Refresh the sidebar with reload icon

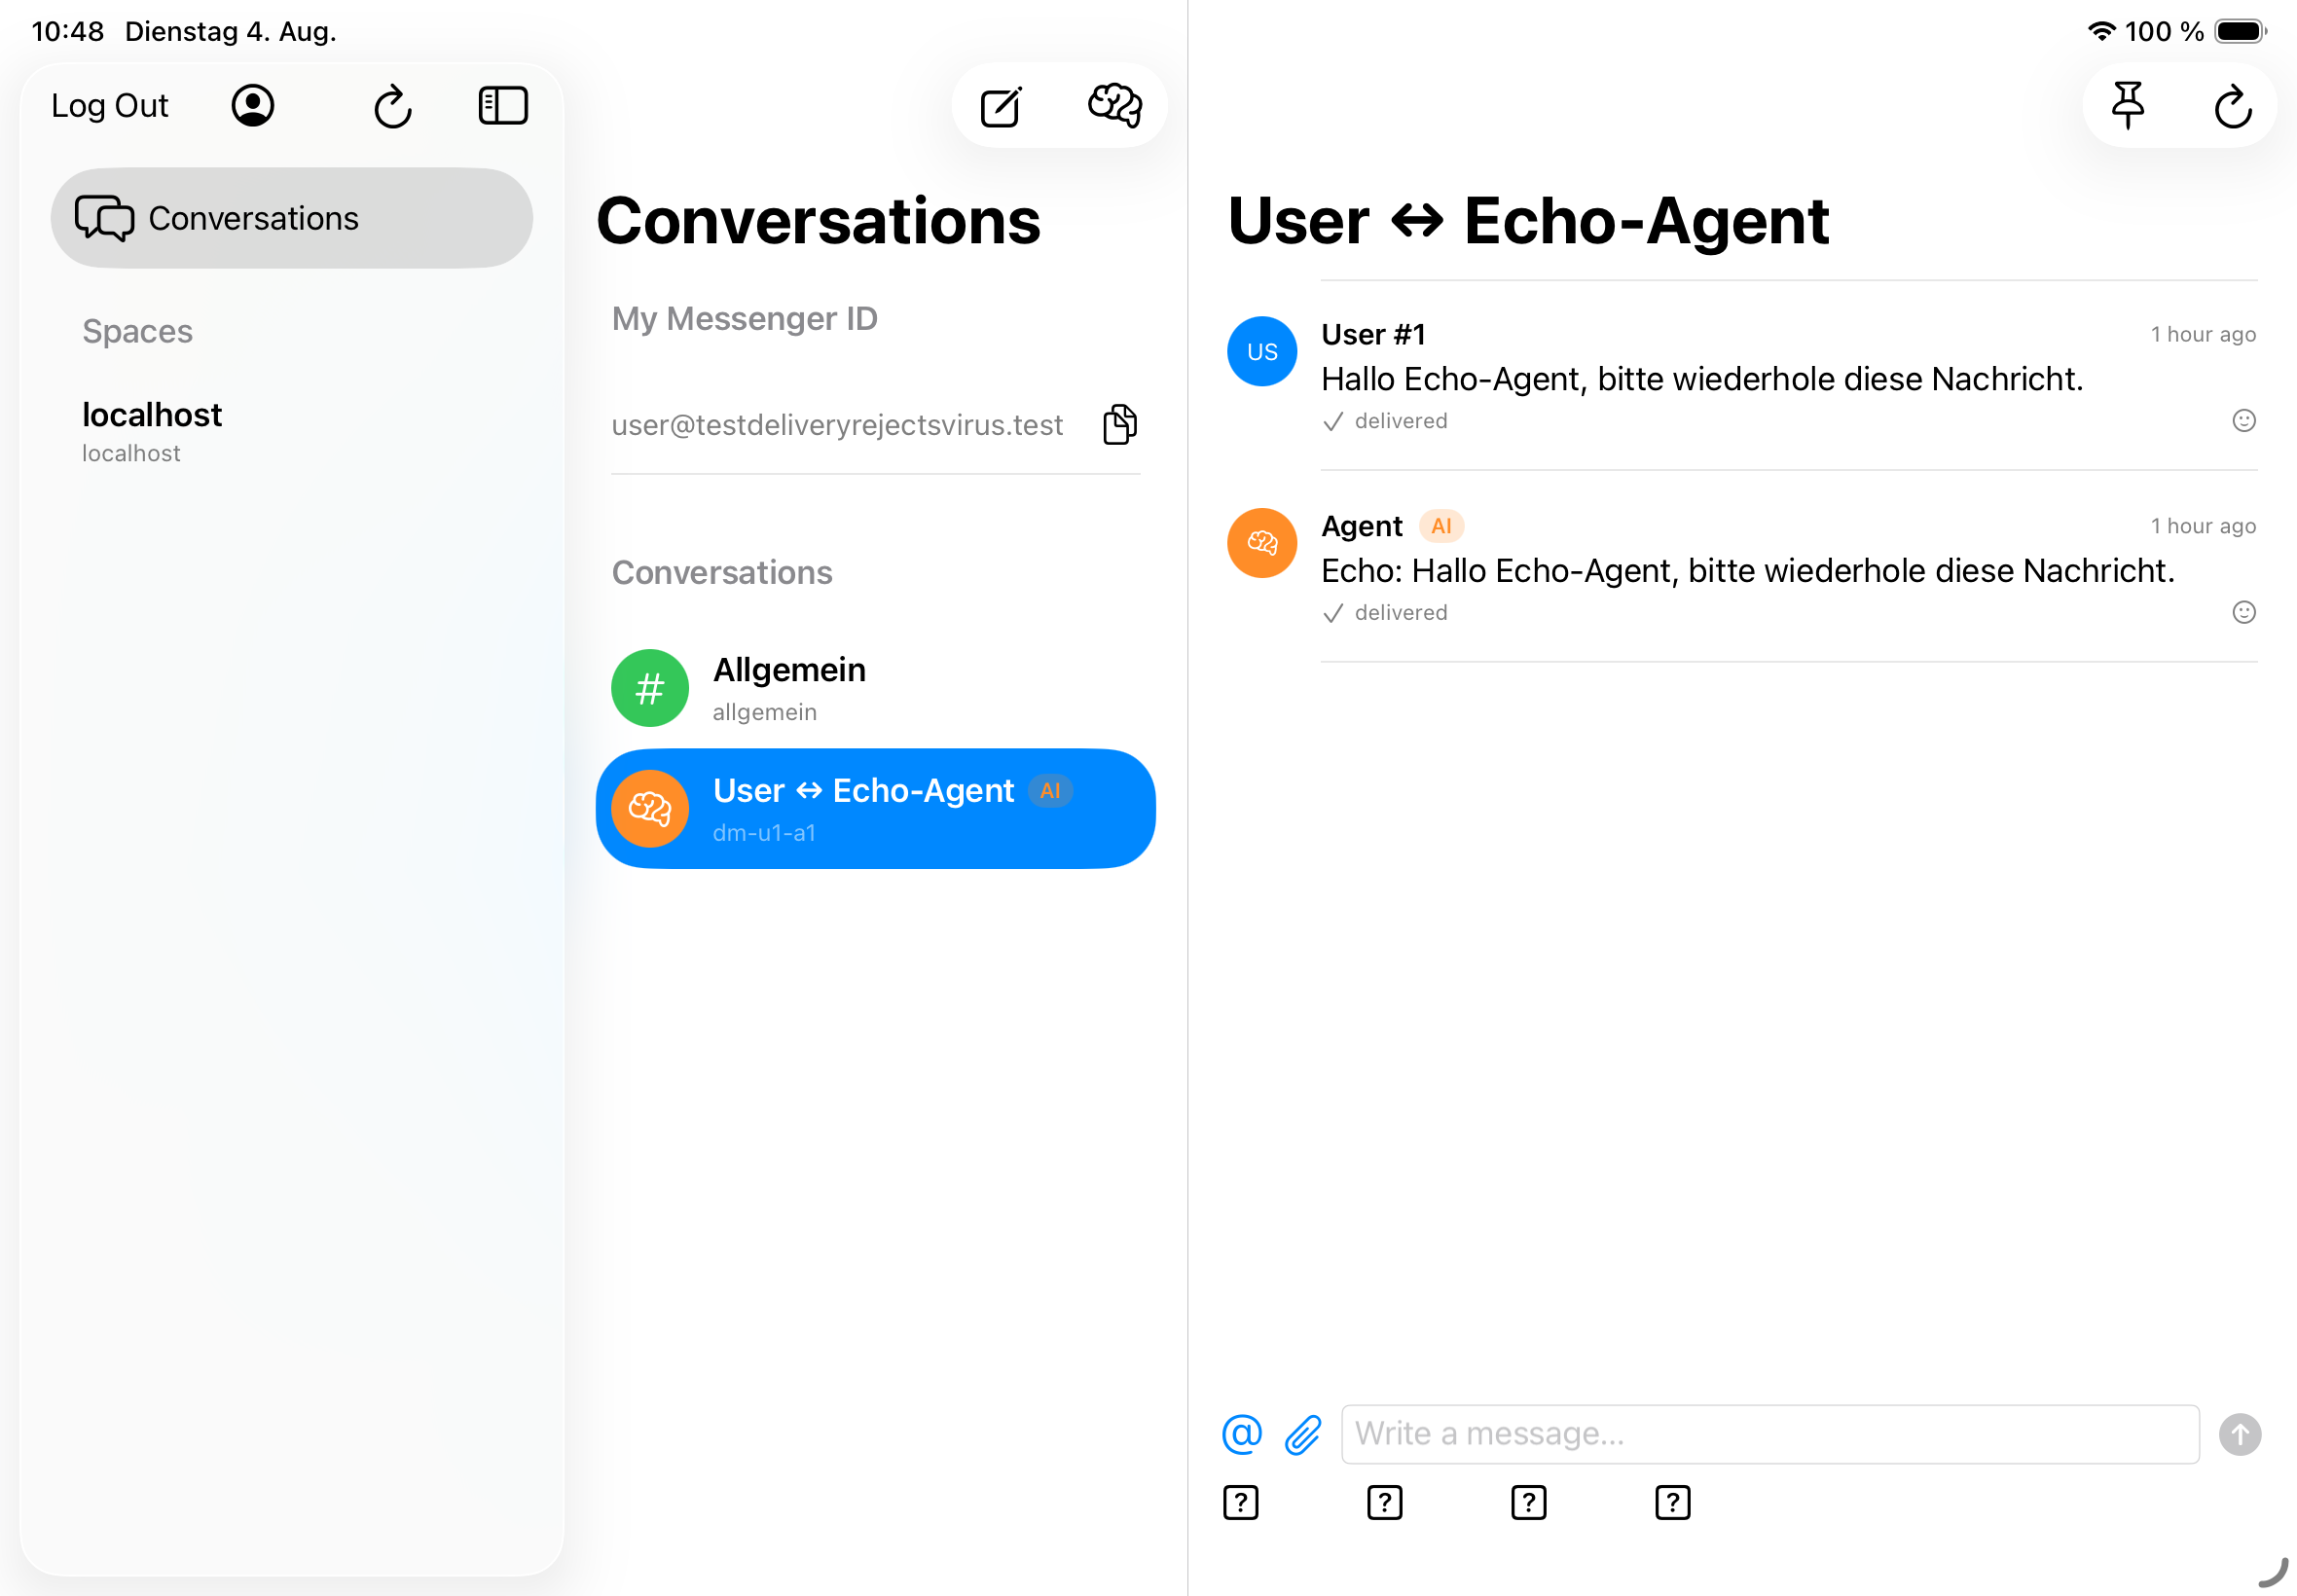click(x=393, y=106)
